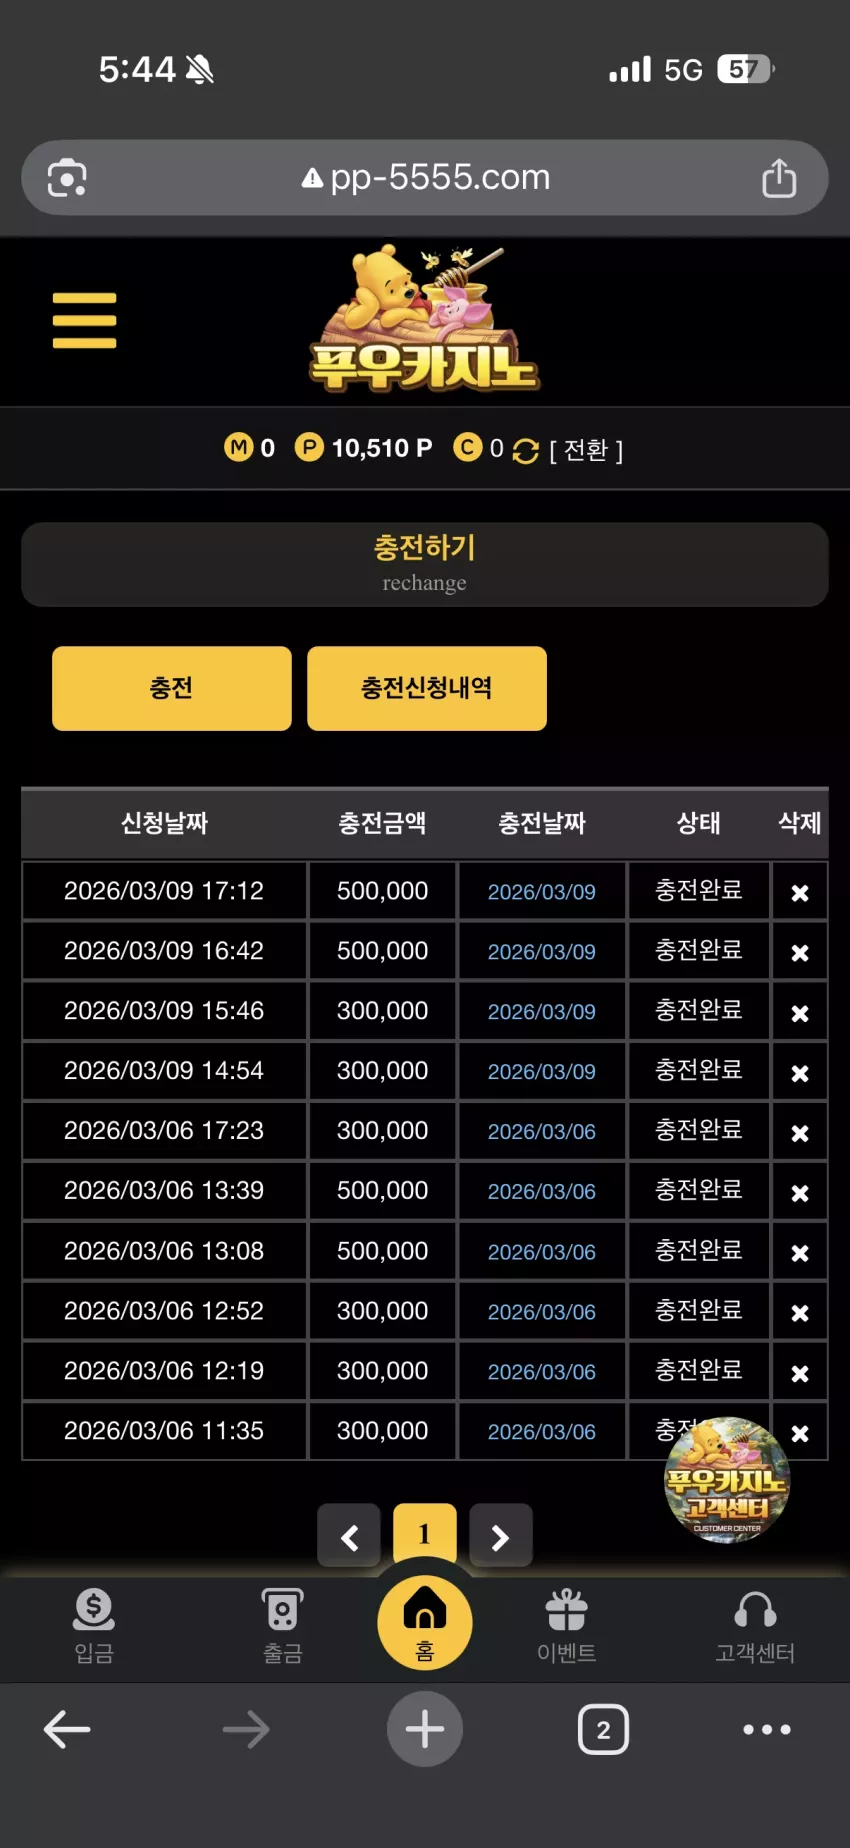Open the browser tabs counter showing 2
Screen dimensions: 850x1848
click(x=603, y=1729)
